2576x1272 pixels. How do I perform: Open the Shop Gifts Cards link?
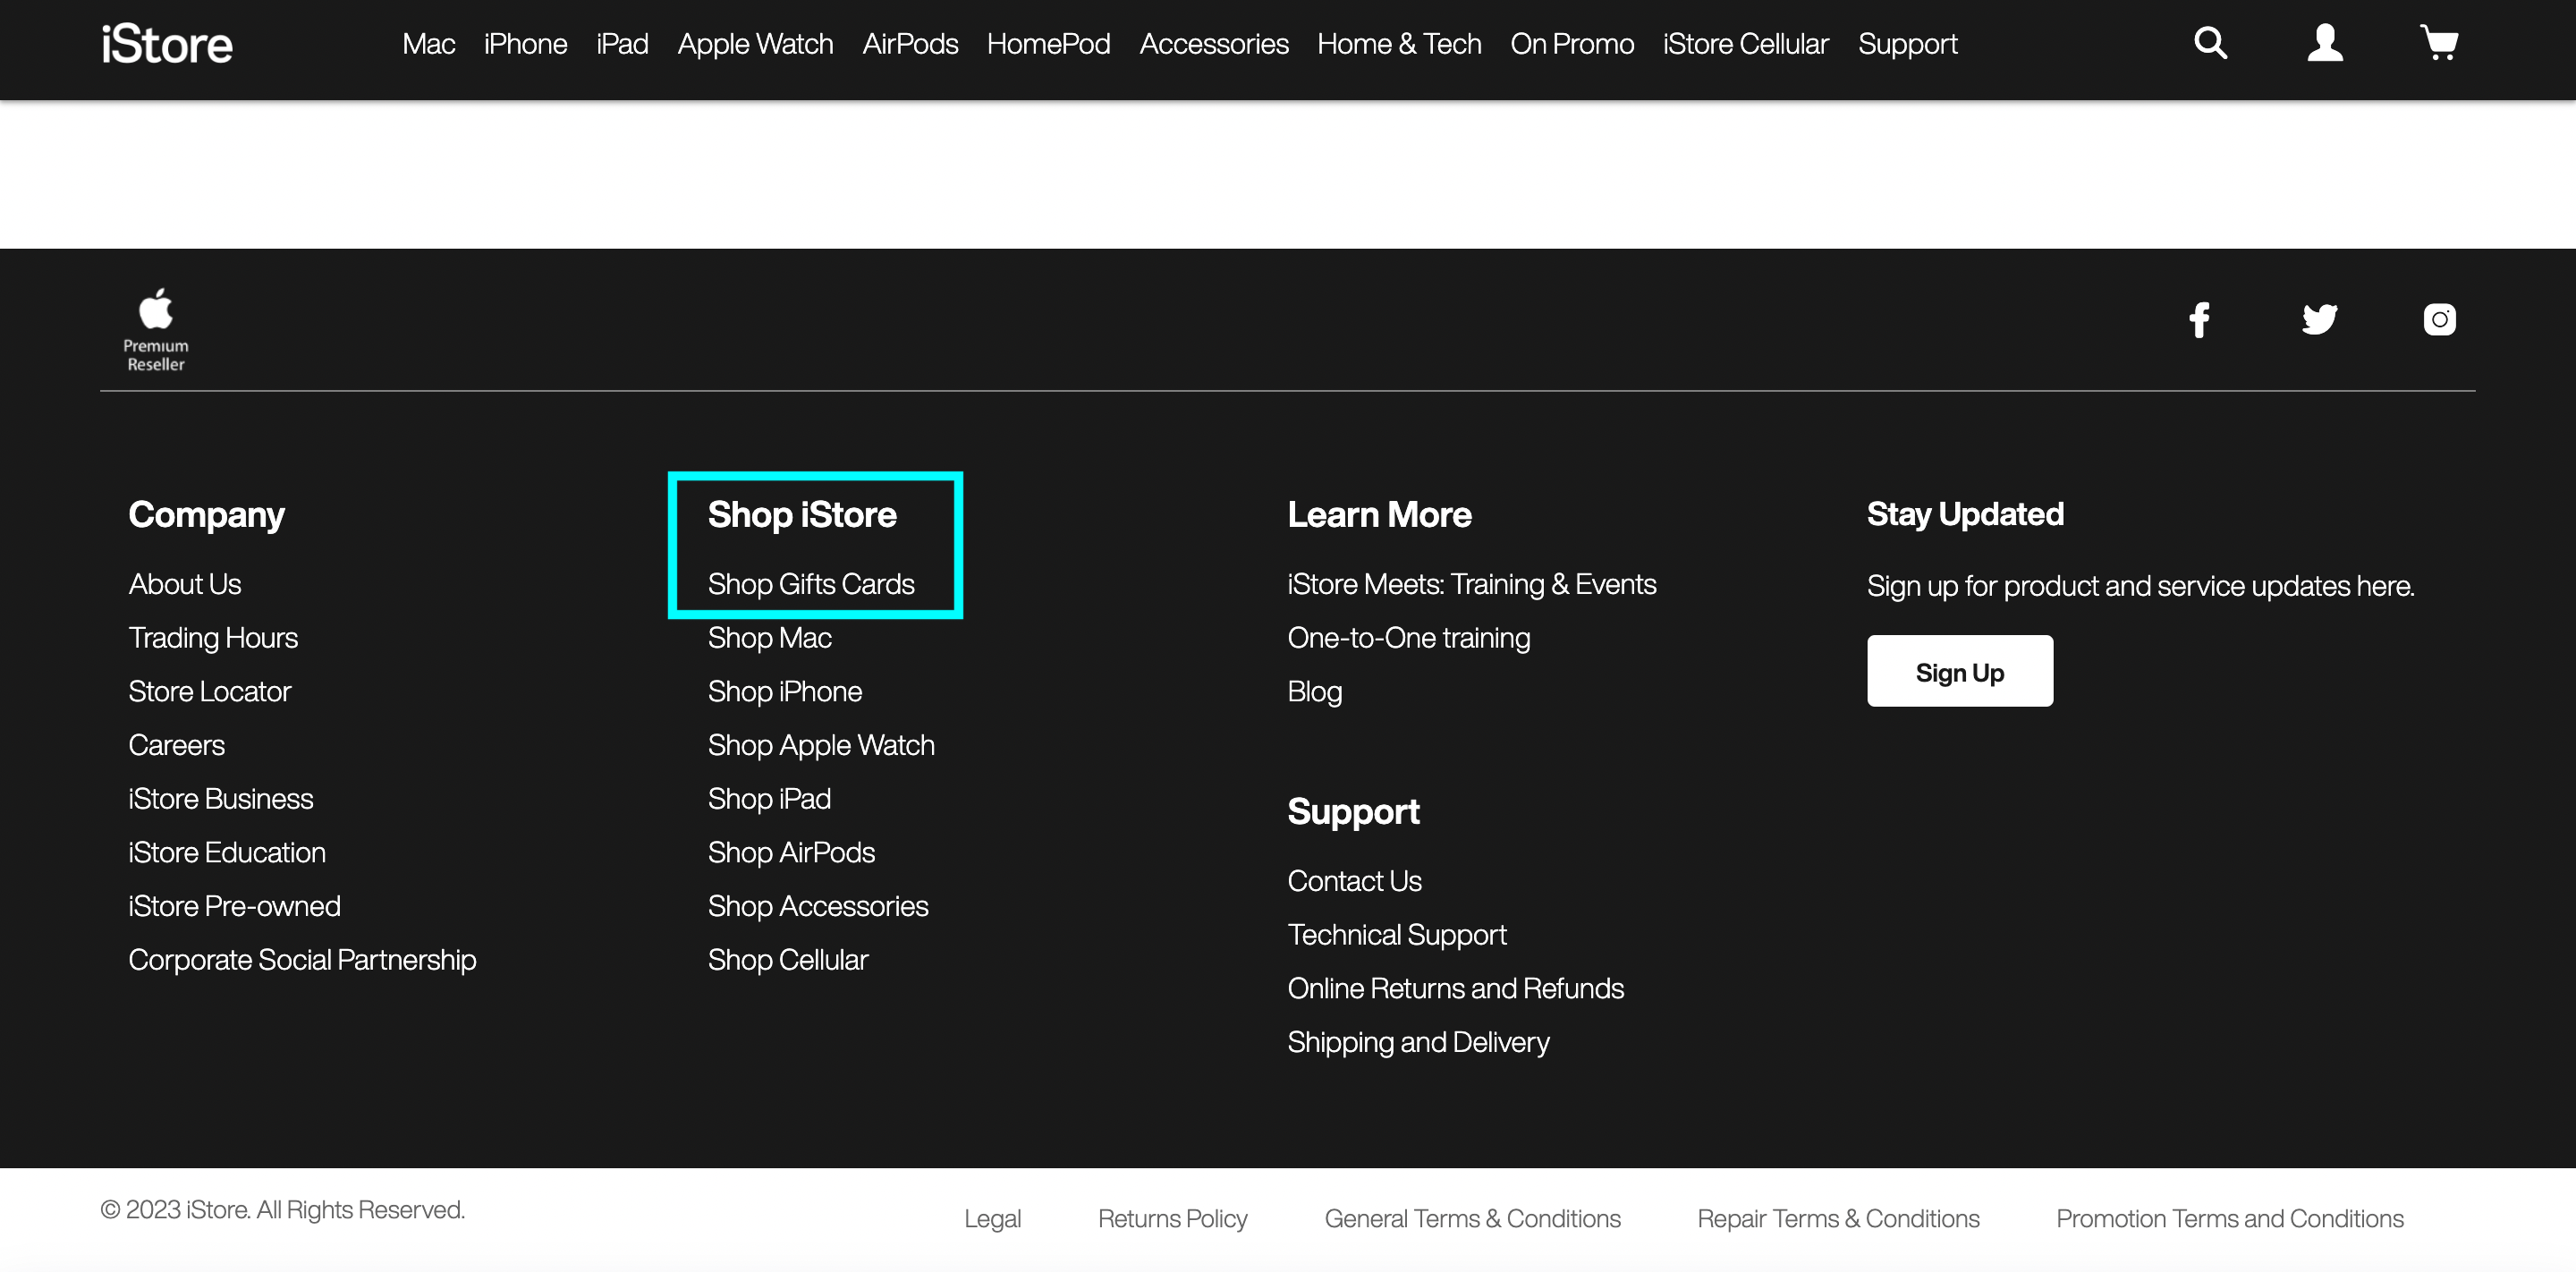pyautogui.click(x=811, y=584)
